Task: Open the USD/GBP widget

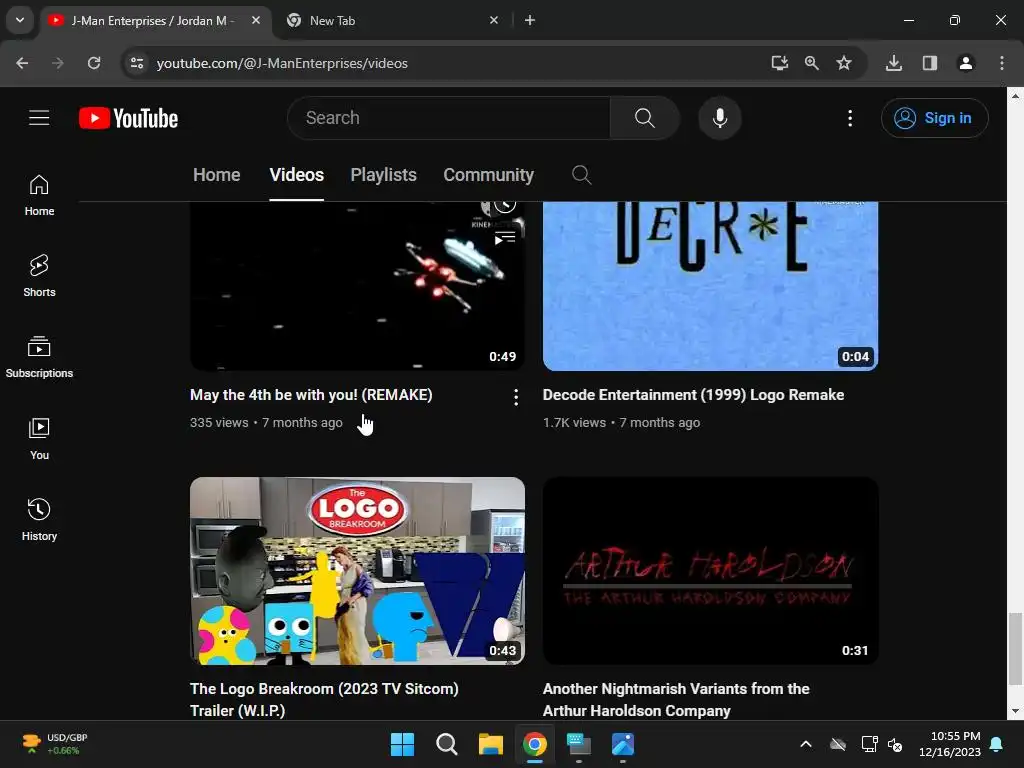Action: coord(54,744)
